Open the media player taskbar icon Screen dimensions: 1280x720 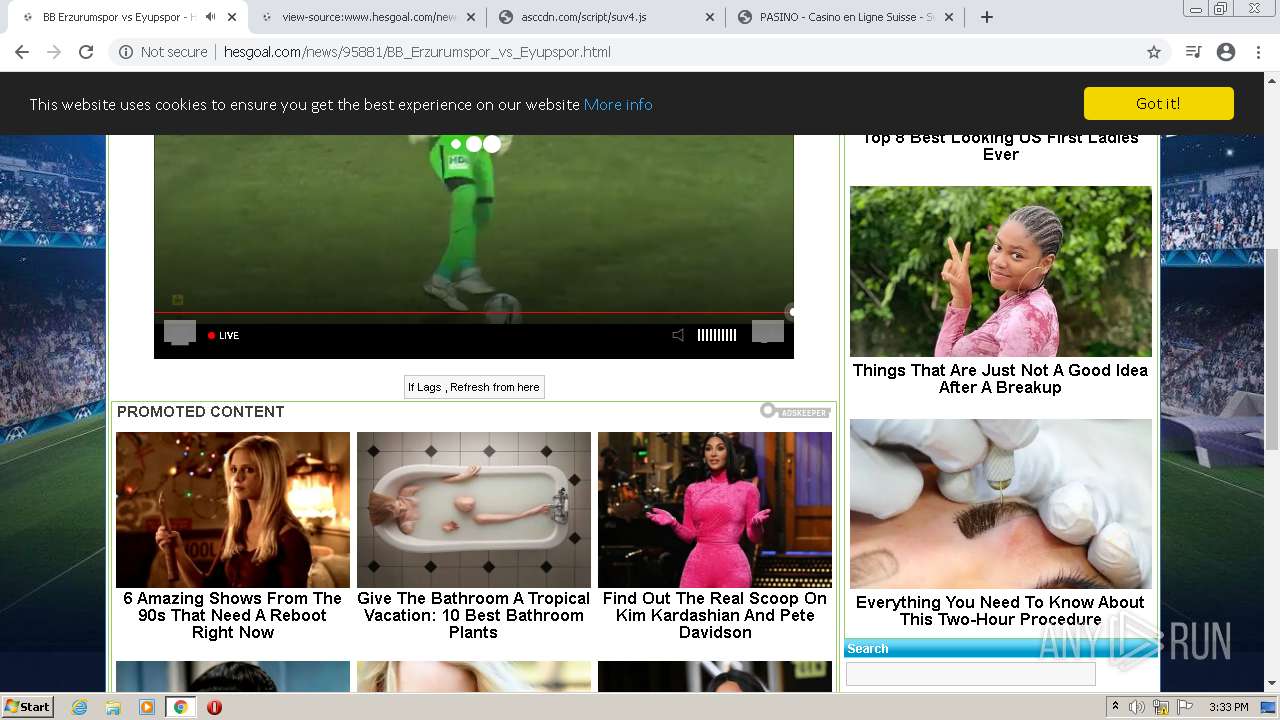[x=147, y=707]
